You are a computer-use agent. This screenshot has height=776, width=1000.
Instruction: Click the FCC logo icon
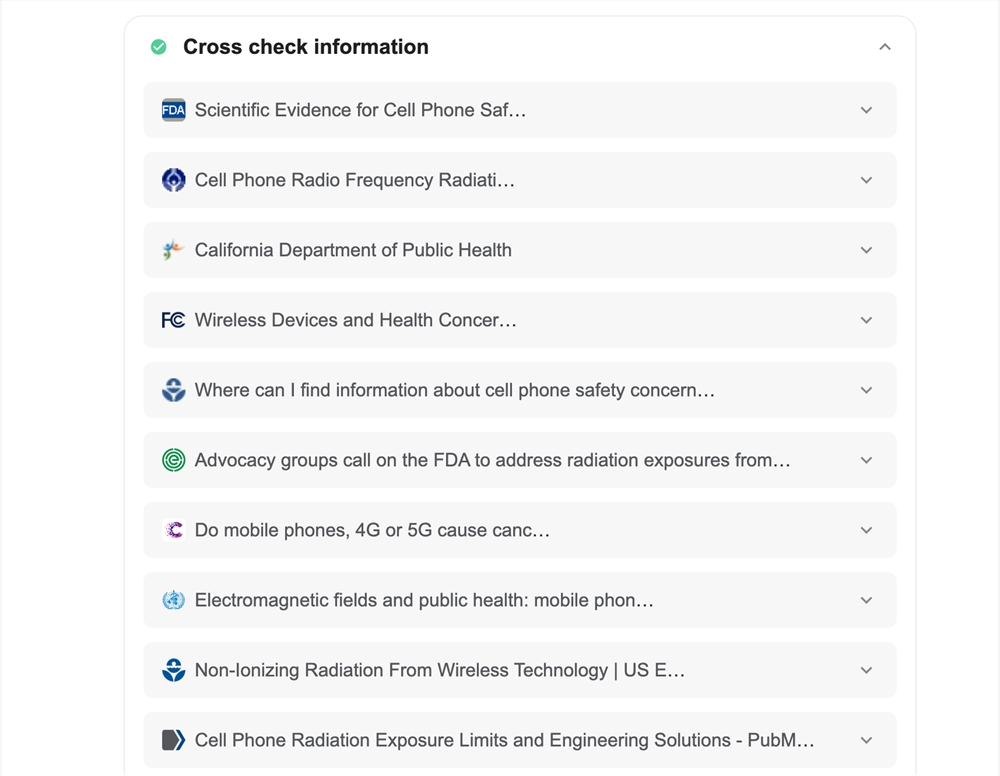[173, 320]
